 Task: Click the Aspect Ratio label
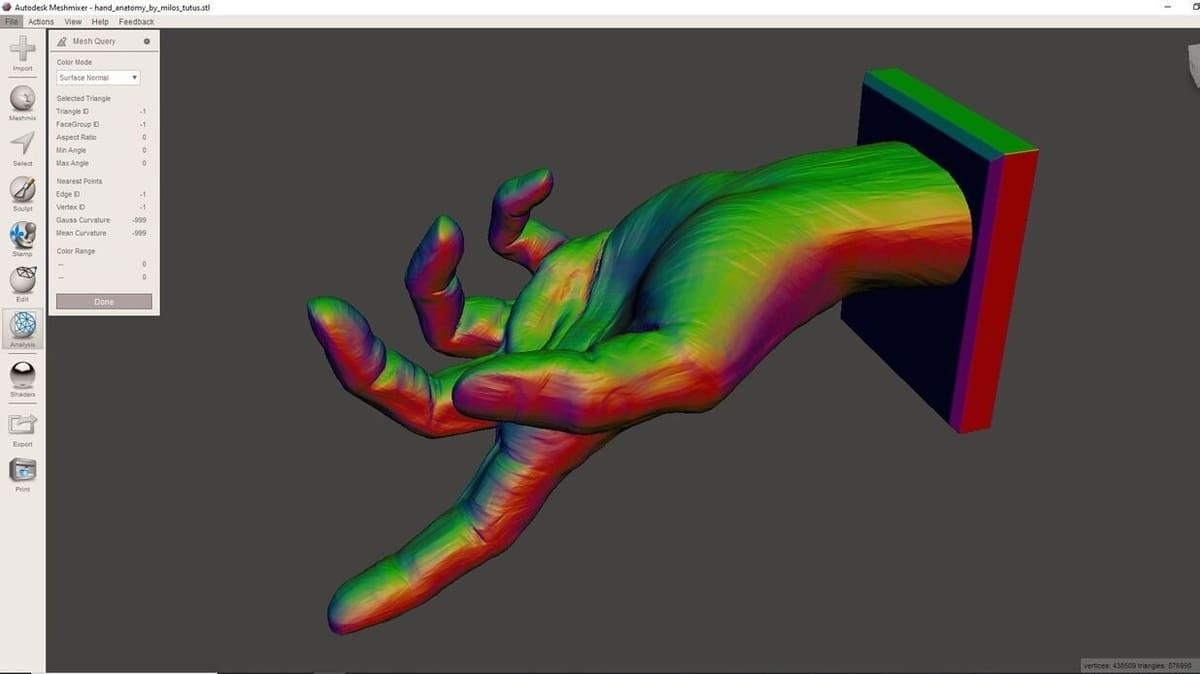click(x=76, y=137)
